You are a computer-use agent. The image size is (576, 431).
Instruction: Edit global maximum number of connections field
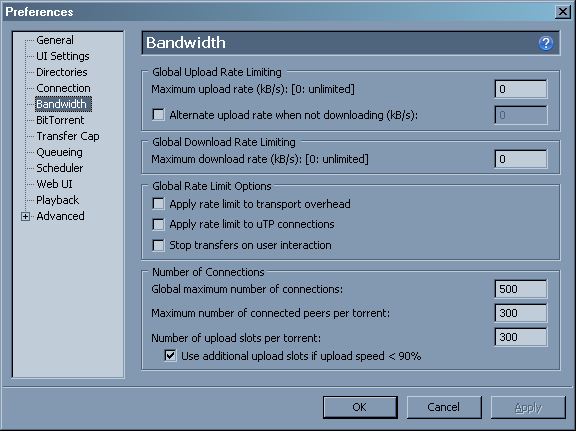(521, 289)
